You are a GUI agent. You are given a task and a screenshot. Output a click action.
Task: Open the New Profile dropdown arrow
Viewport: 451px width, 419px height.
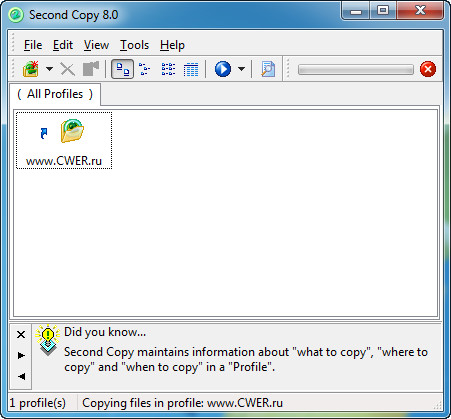[49, 69]
